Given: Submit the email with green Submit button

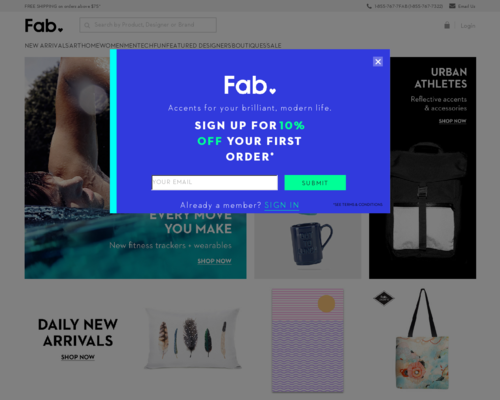Looking at the screenshot, I should [315, 183].
